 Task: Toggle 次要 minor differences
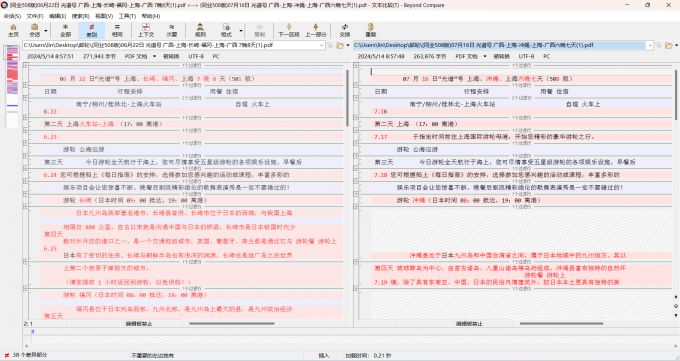[172, 30]
